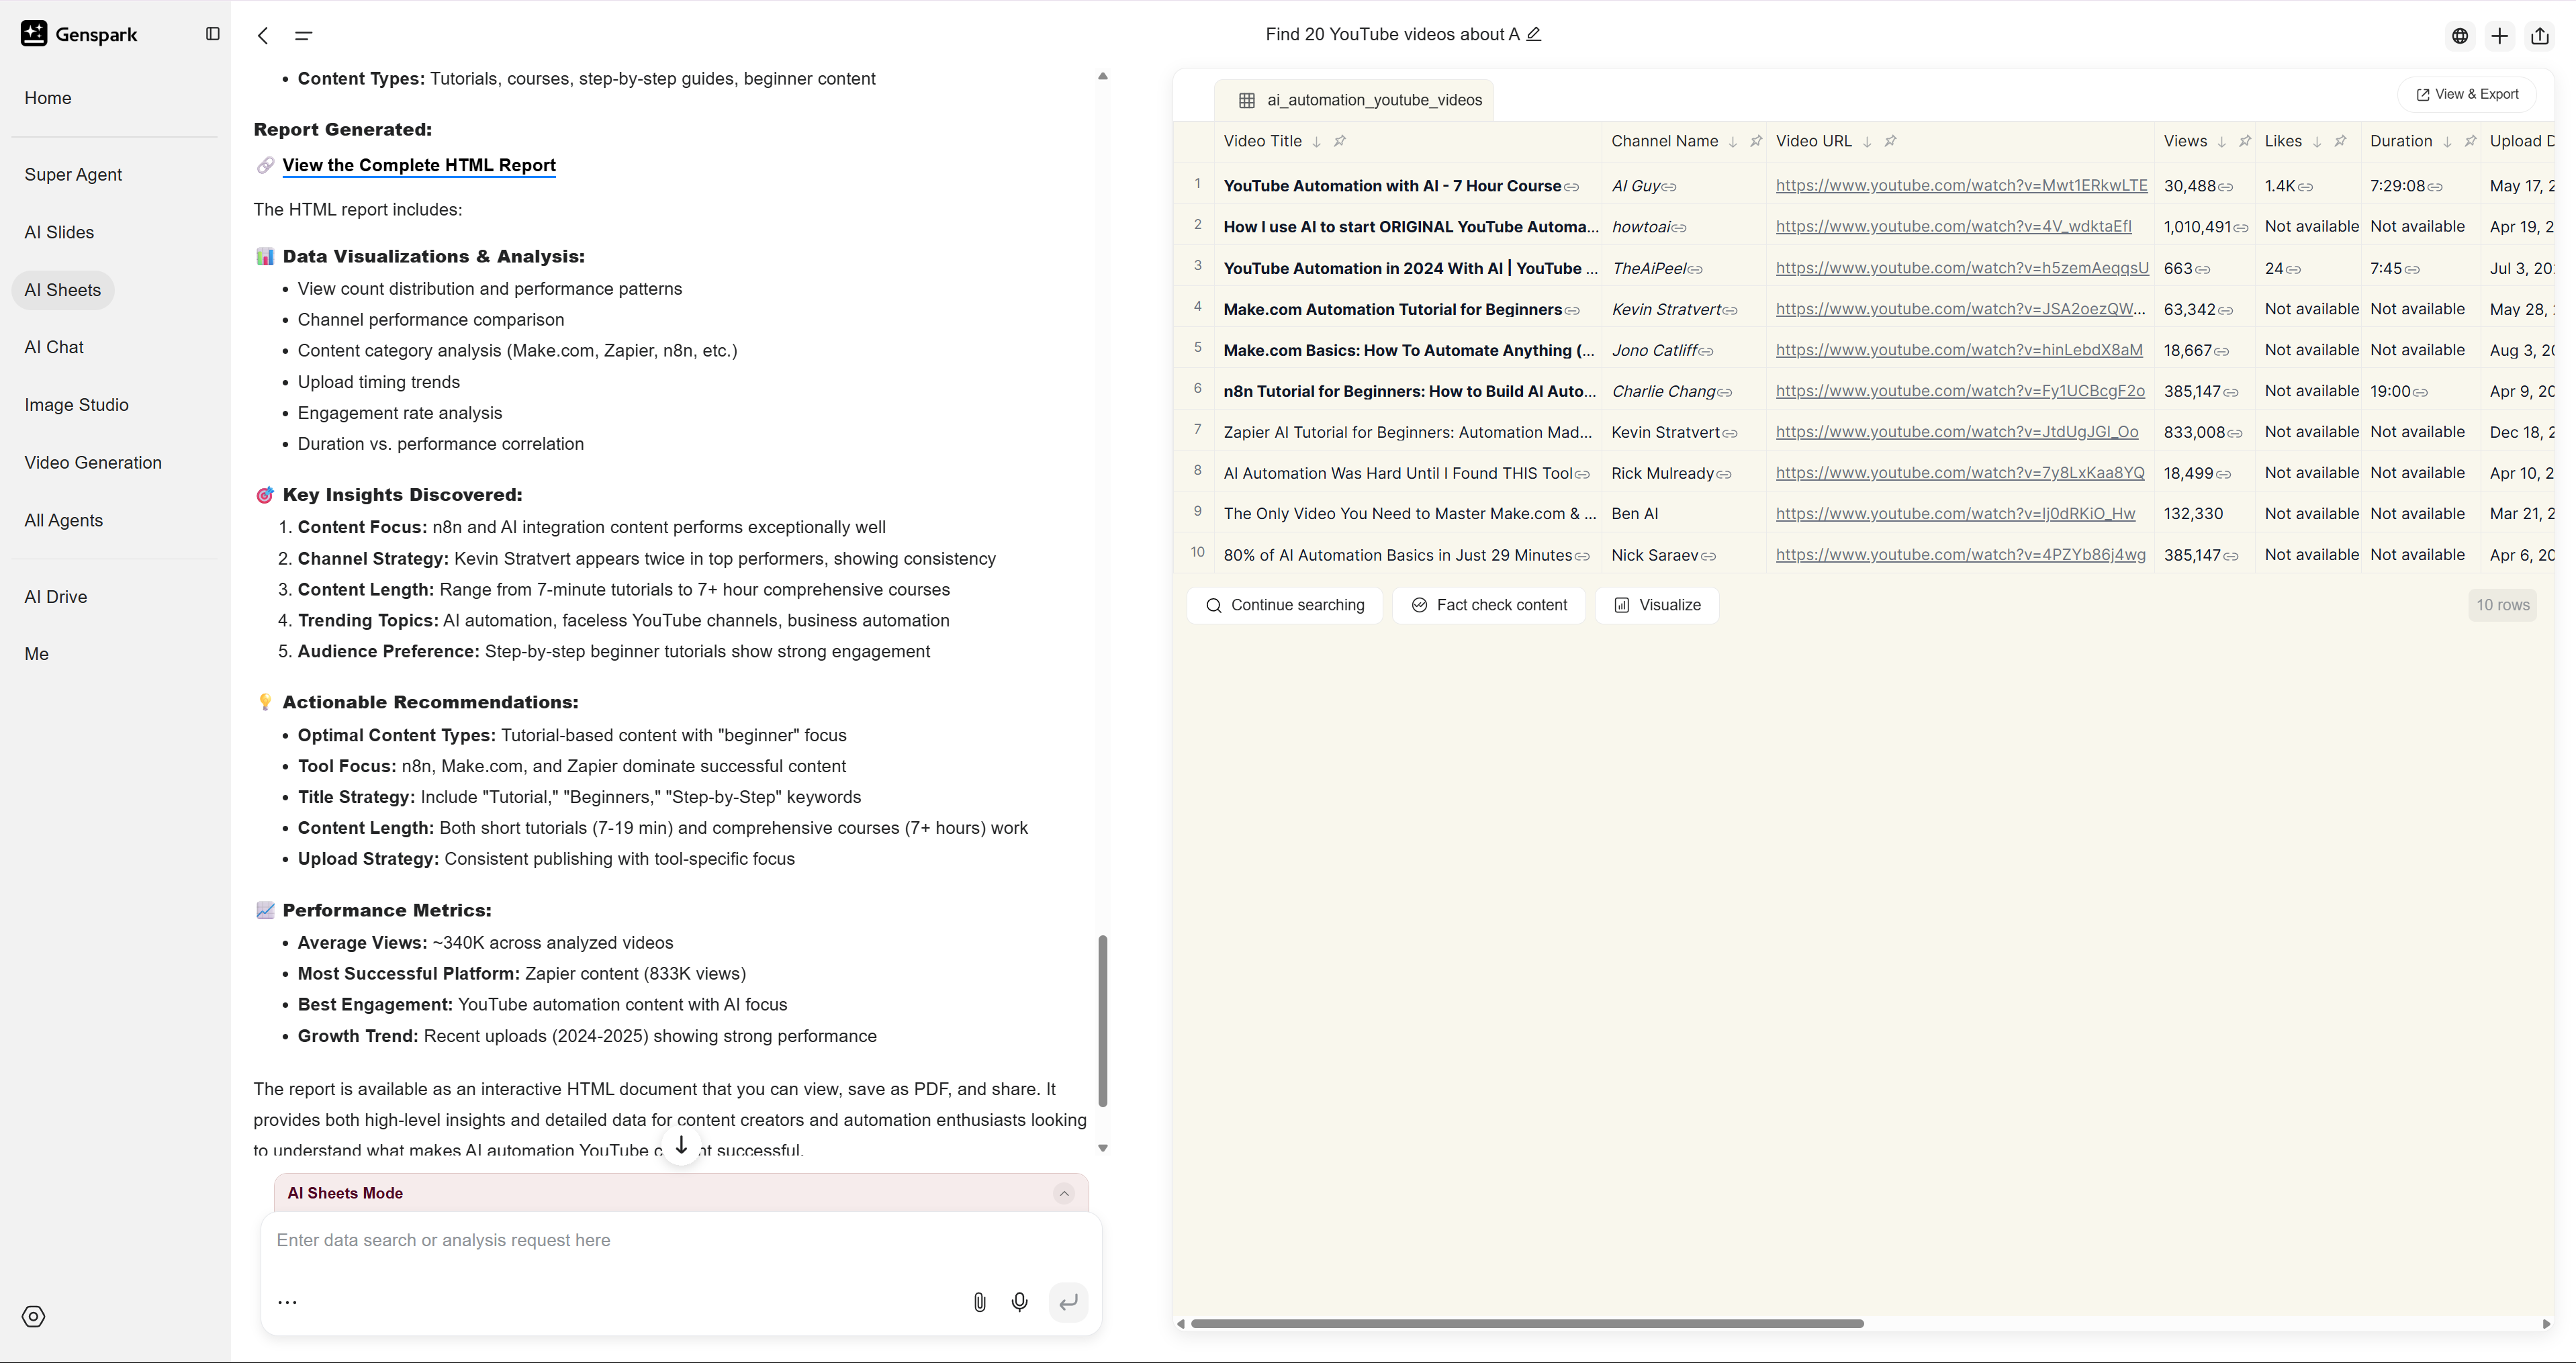Collapse the Genspark sidebar panel icon
2576x1363 pixels.
212,34
